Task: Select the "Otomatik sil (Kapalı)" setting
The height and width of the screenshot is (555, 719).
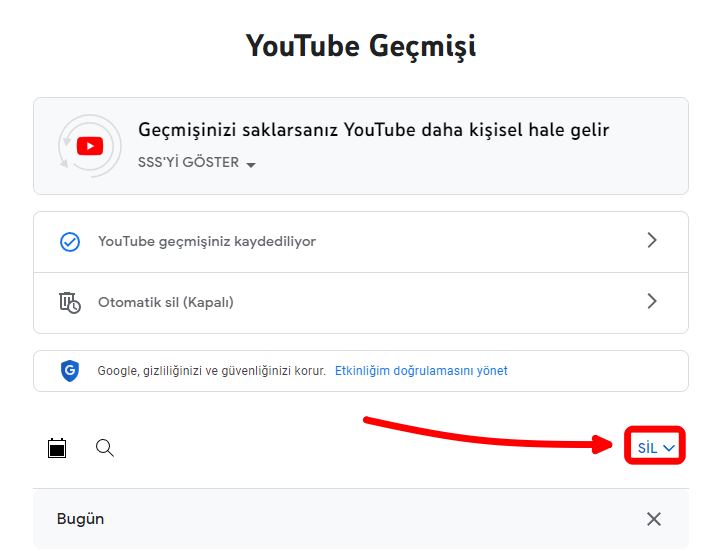Action: (165, 302)
